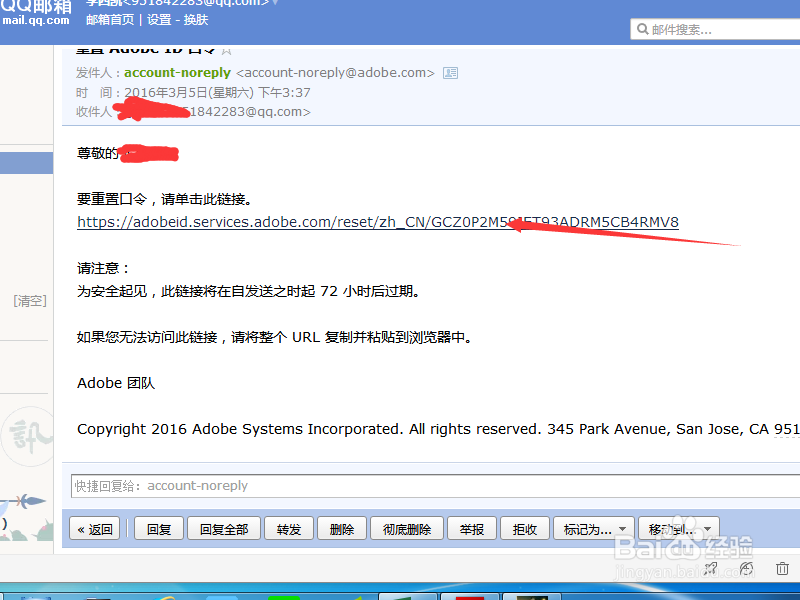800x600 pixels.
Task: Select the 72 小时后过期 expiry notice line
Action: [248, 291]
